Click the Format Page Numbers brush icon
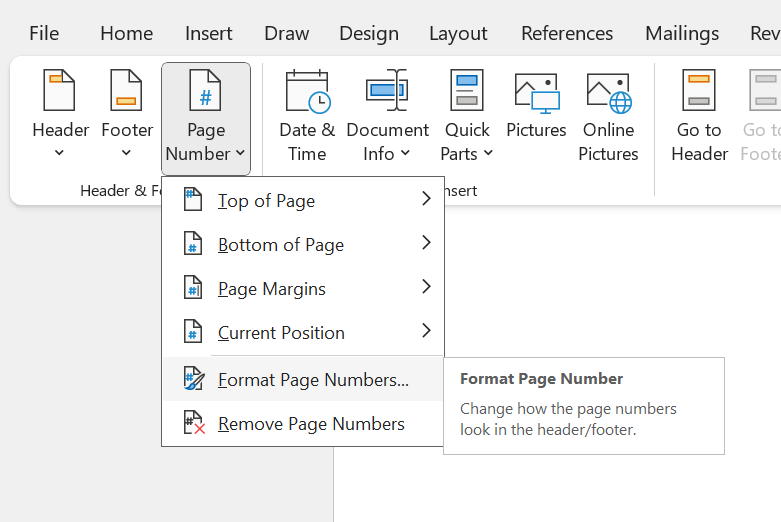This screenshot has width=781, height=522. pos(194,379)
